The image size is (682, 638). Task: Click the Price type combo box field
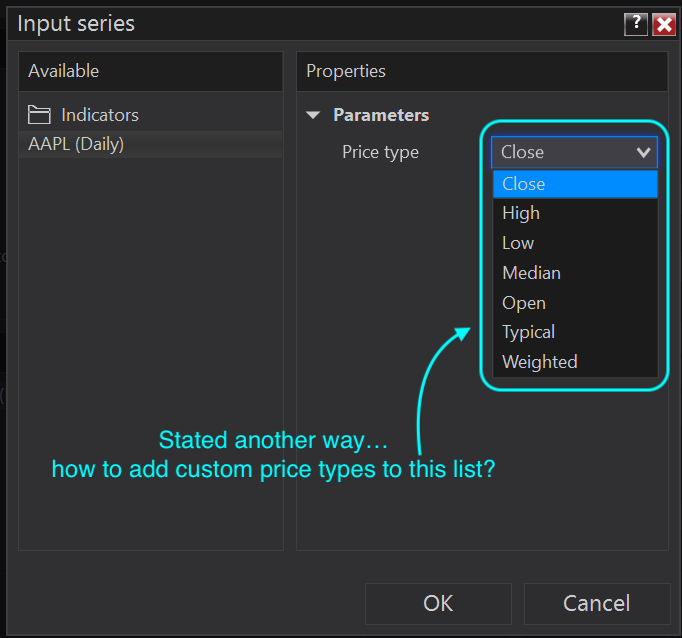560,152
